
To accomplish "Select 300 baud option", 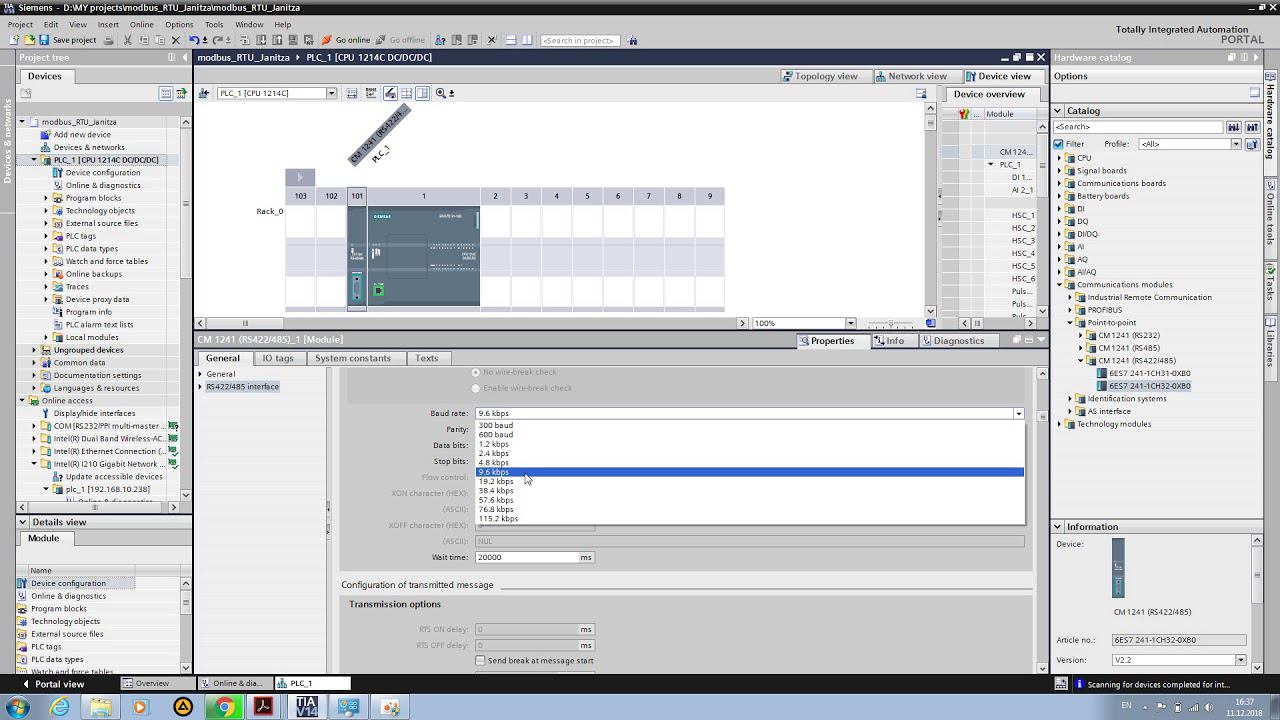I will tap(750, 425).
